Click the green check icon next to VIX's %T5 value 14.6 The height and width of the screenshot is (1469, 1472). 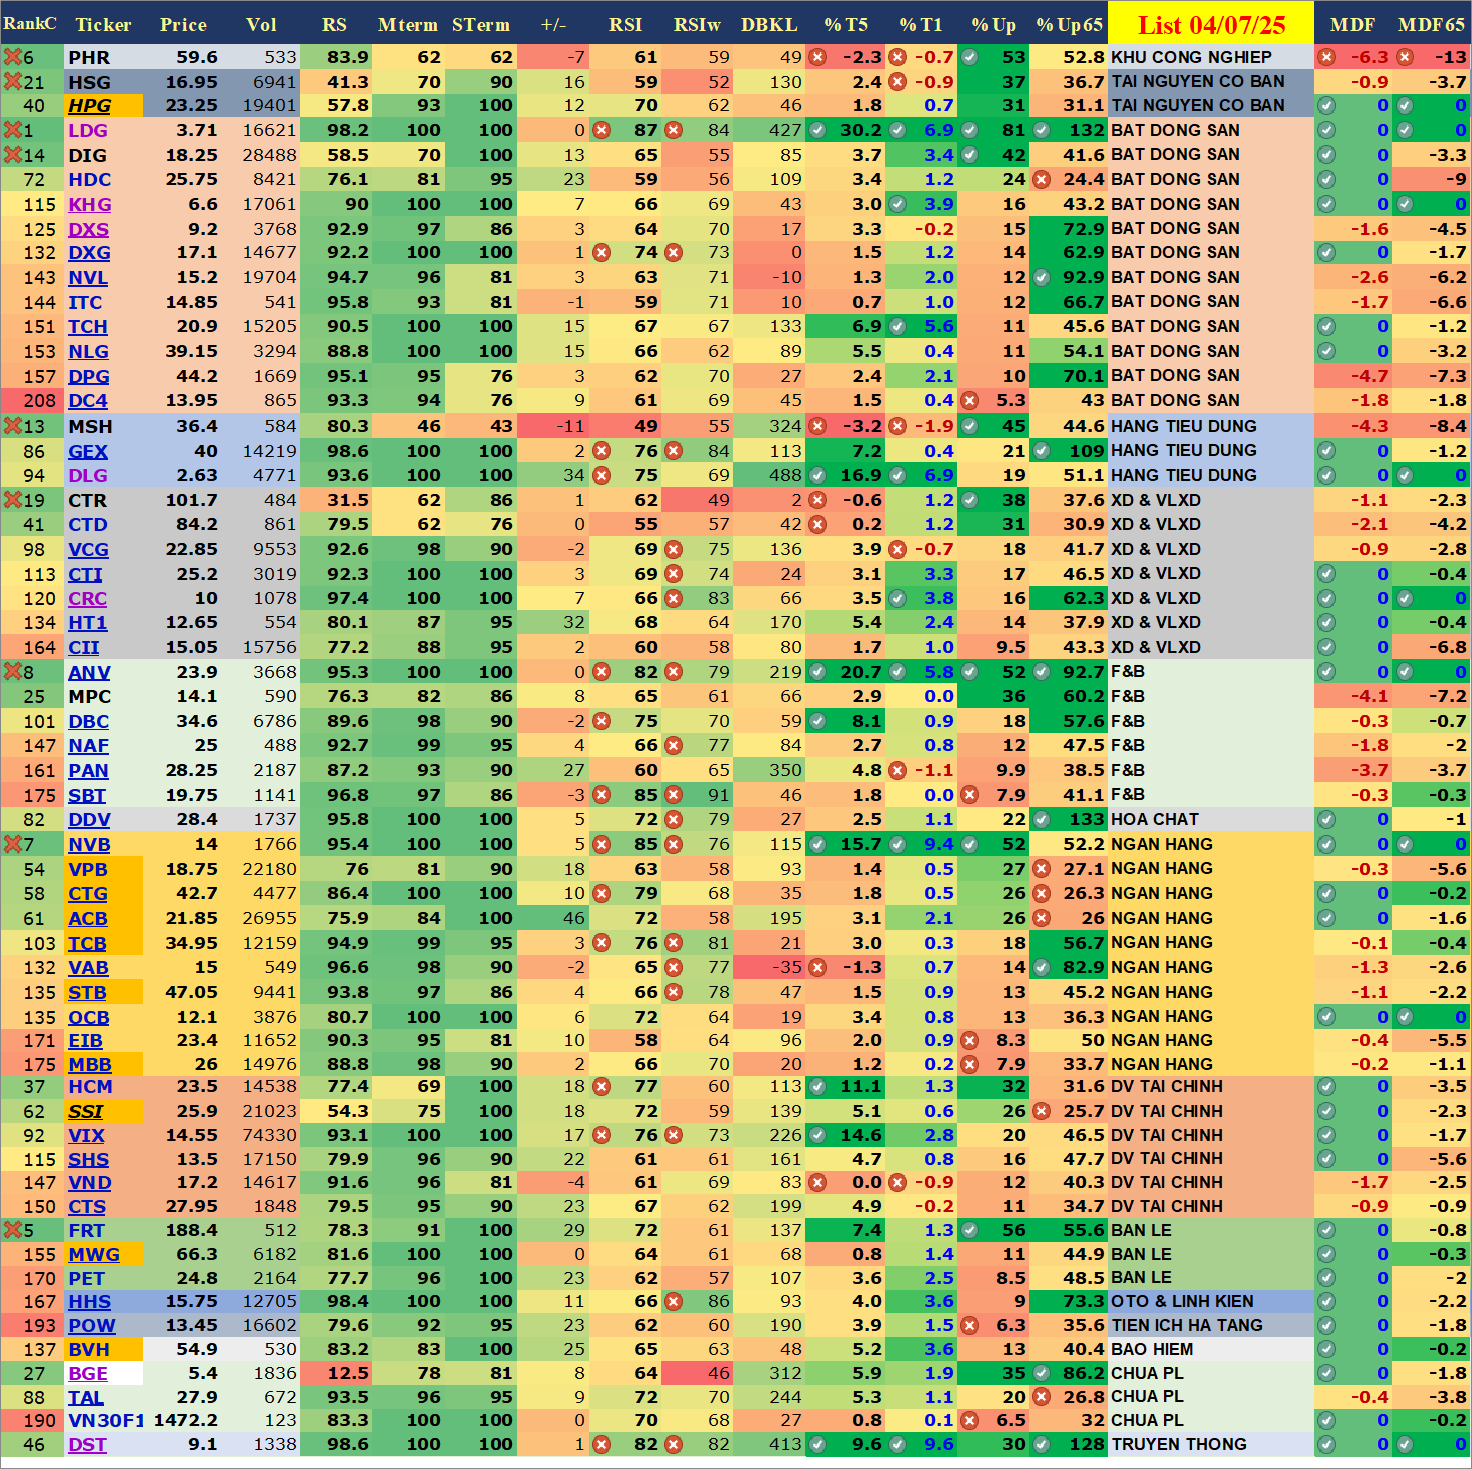pos(817,1135)
